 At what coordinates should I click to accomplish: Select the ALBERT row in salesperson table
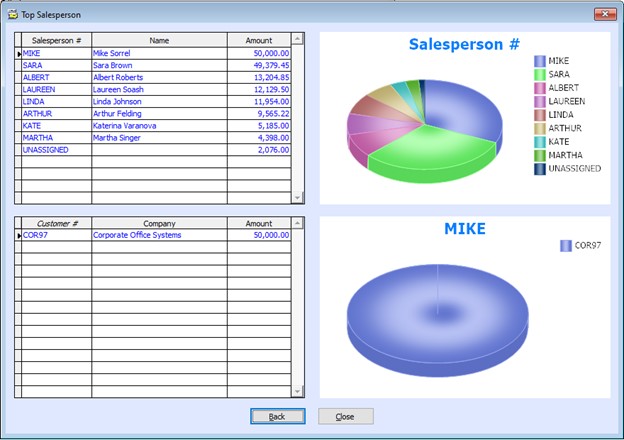pos(56,77)
